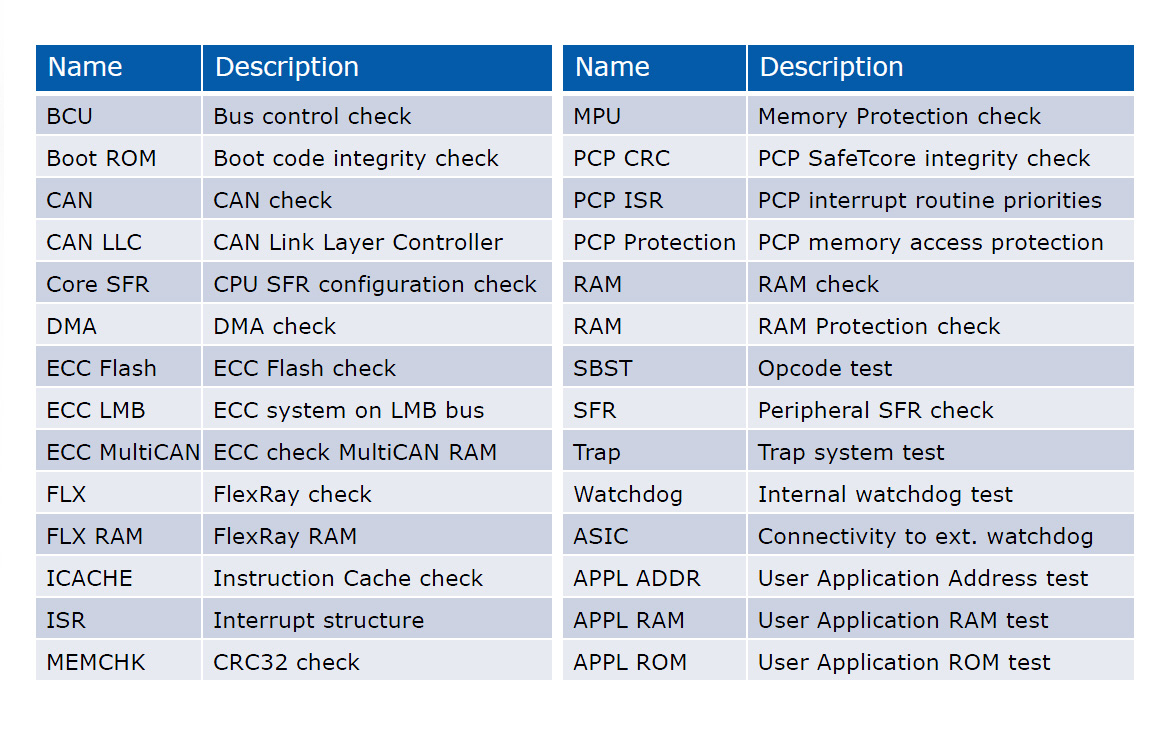Select the SBST name cell
1162x734 pixels.
(x=603, y=368)
